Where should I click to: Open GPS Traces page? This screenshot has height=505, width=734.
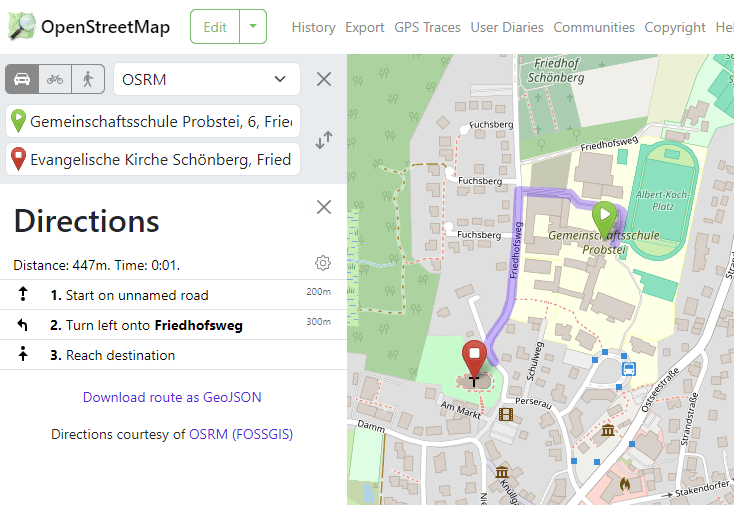(427, 27)
